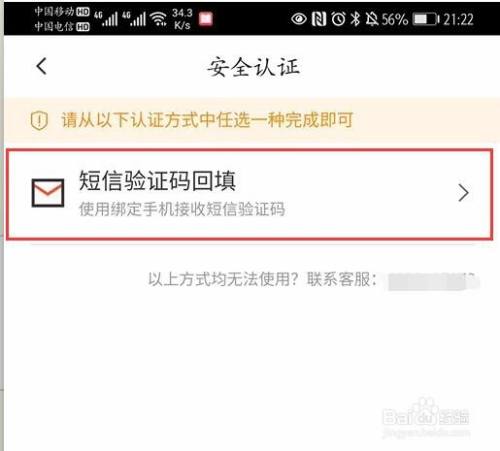Image resolution: width=500 pixels, height=451 pixels.
Task: Tap the alarm clock status icon
Action: coord(338,19)
